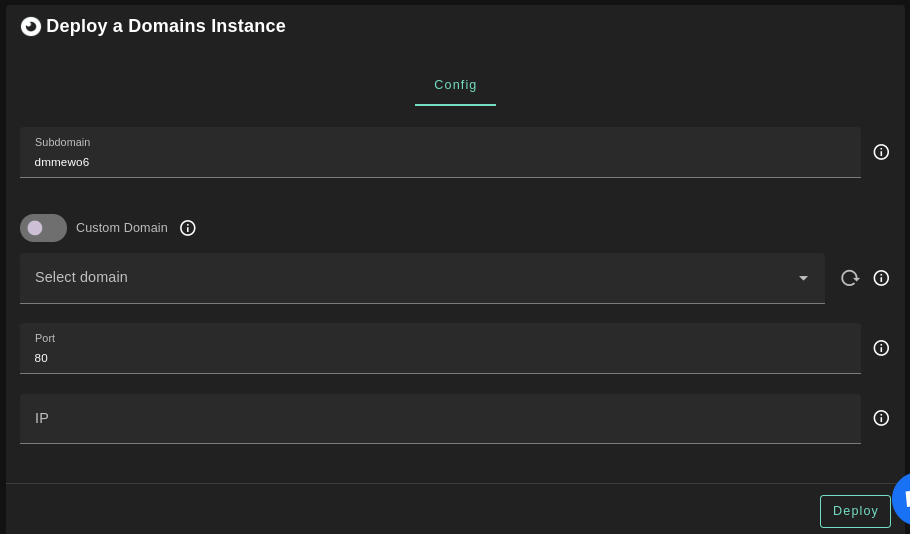
Task: Switch to the Config tab
Action: 455,85
